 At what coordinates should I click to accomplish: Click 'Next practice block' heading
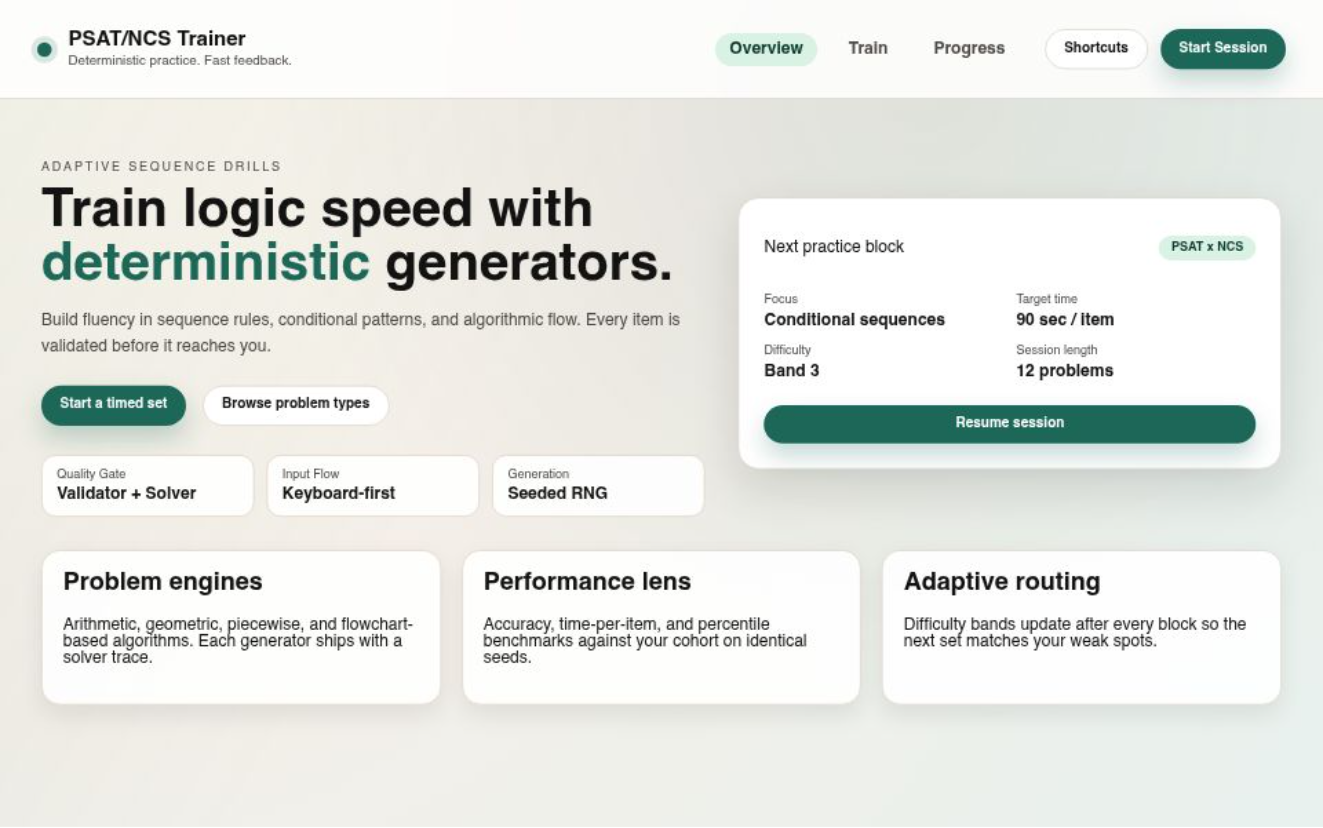point(834,247)
